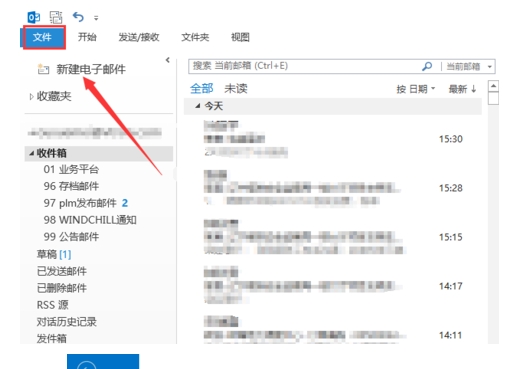Click the Outlook application icon
This screenshot has height=369, width=520.
coord(34,17)
